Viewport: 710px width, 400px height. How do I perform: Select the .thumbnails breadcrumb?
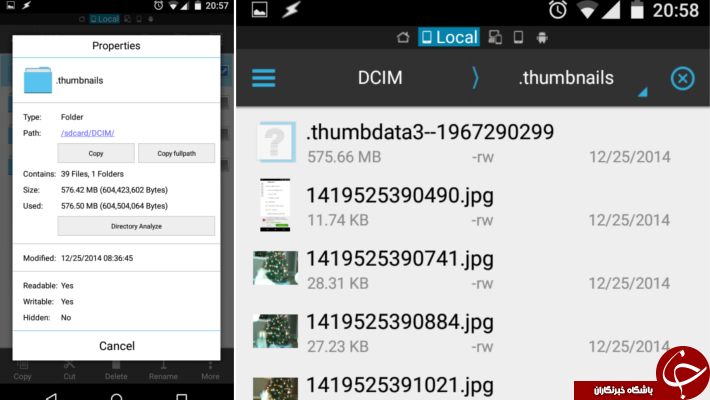pos(566,78)
